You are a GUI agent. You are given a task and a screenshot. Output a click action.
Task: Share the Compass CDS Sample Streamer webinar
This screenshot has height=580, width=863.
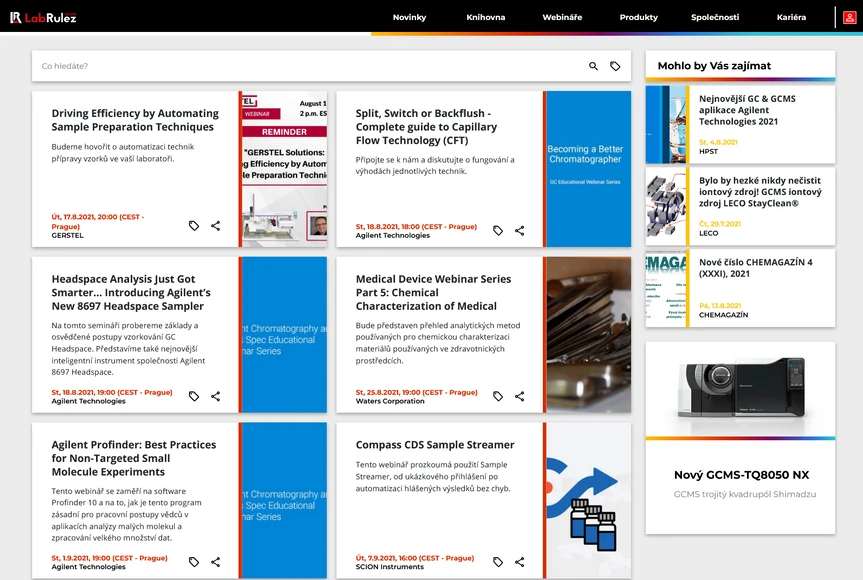point(519,562)
